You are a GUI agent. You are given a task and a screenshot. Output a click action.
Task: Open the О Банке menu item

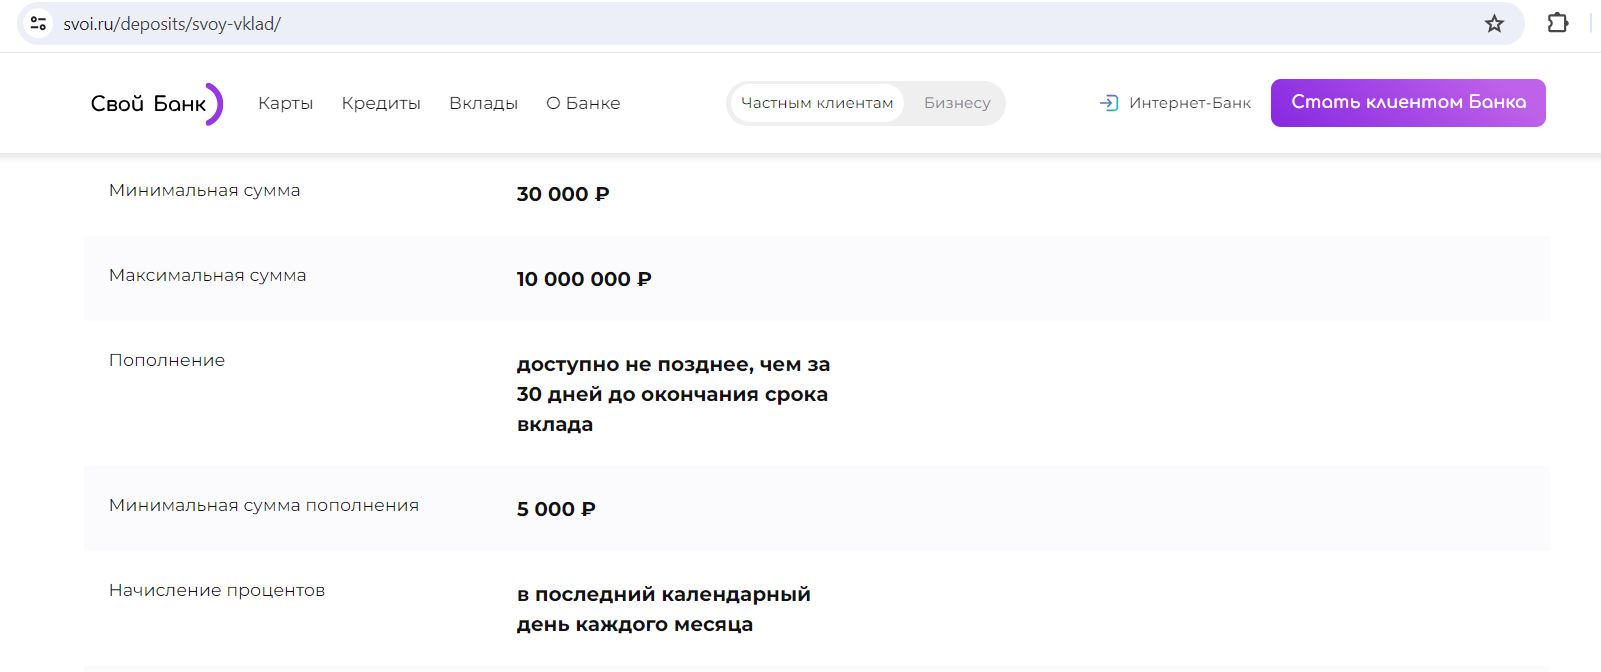[583, 103]
